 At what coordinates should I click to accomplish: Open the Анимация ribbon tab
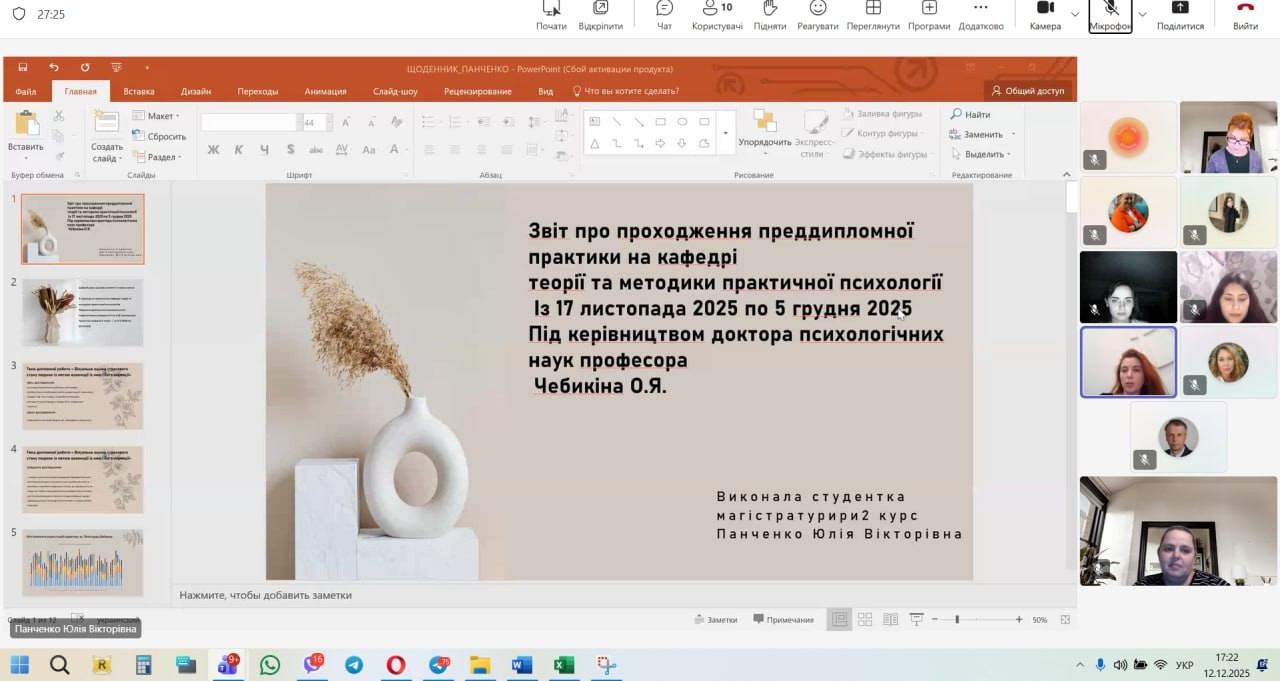click(325, 91)
